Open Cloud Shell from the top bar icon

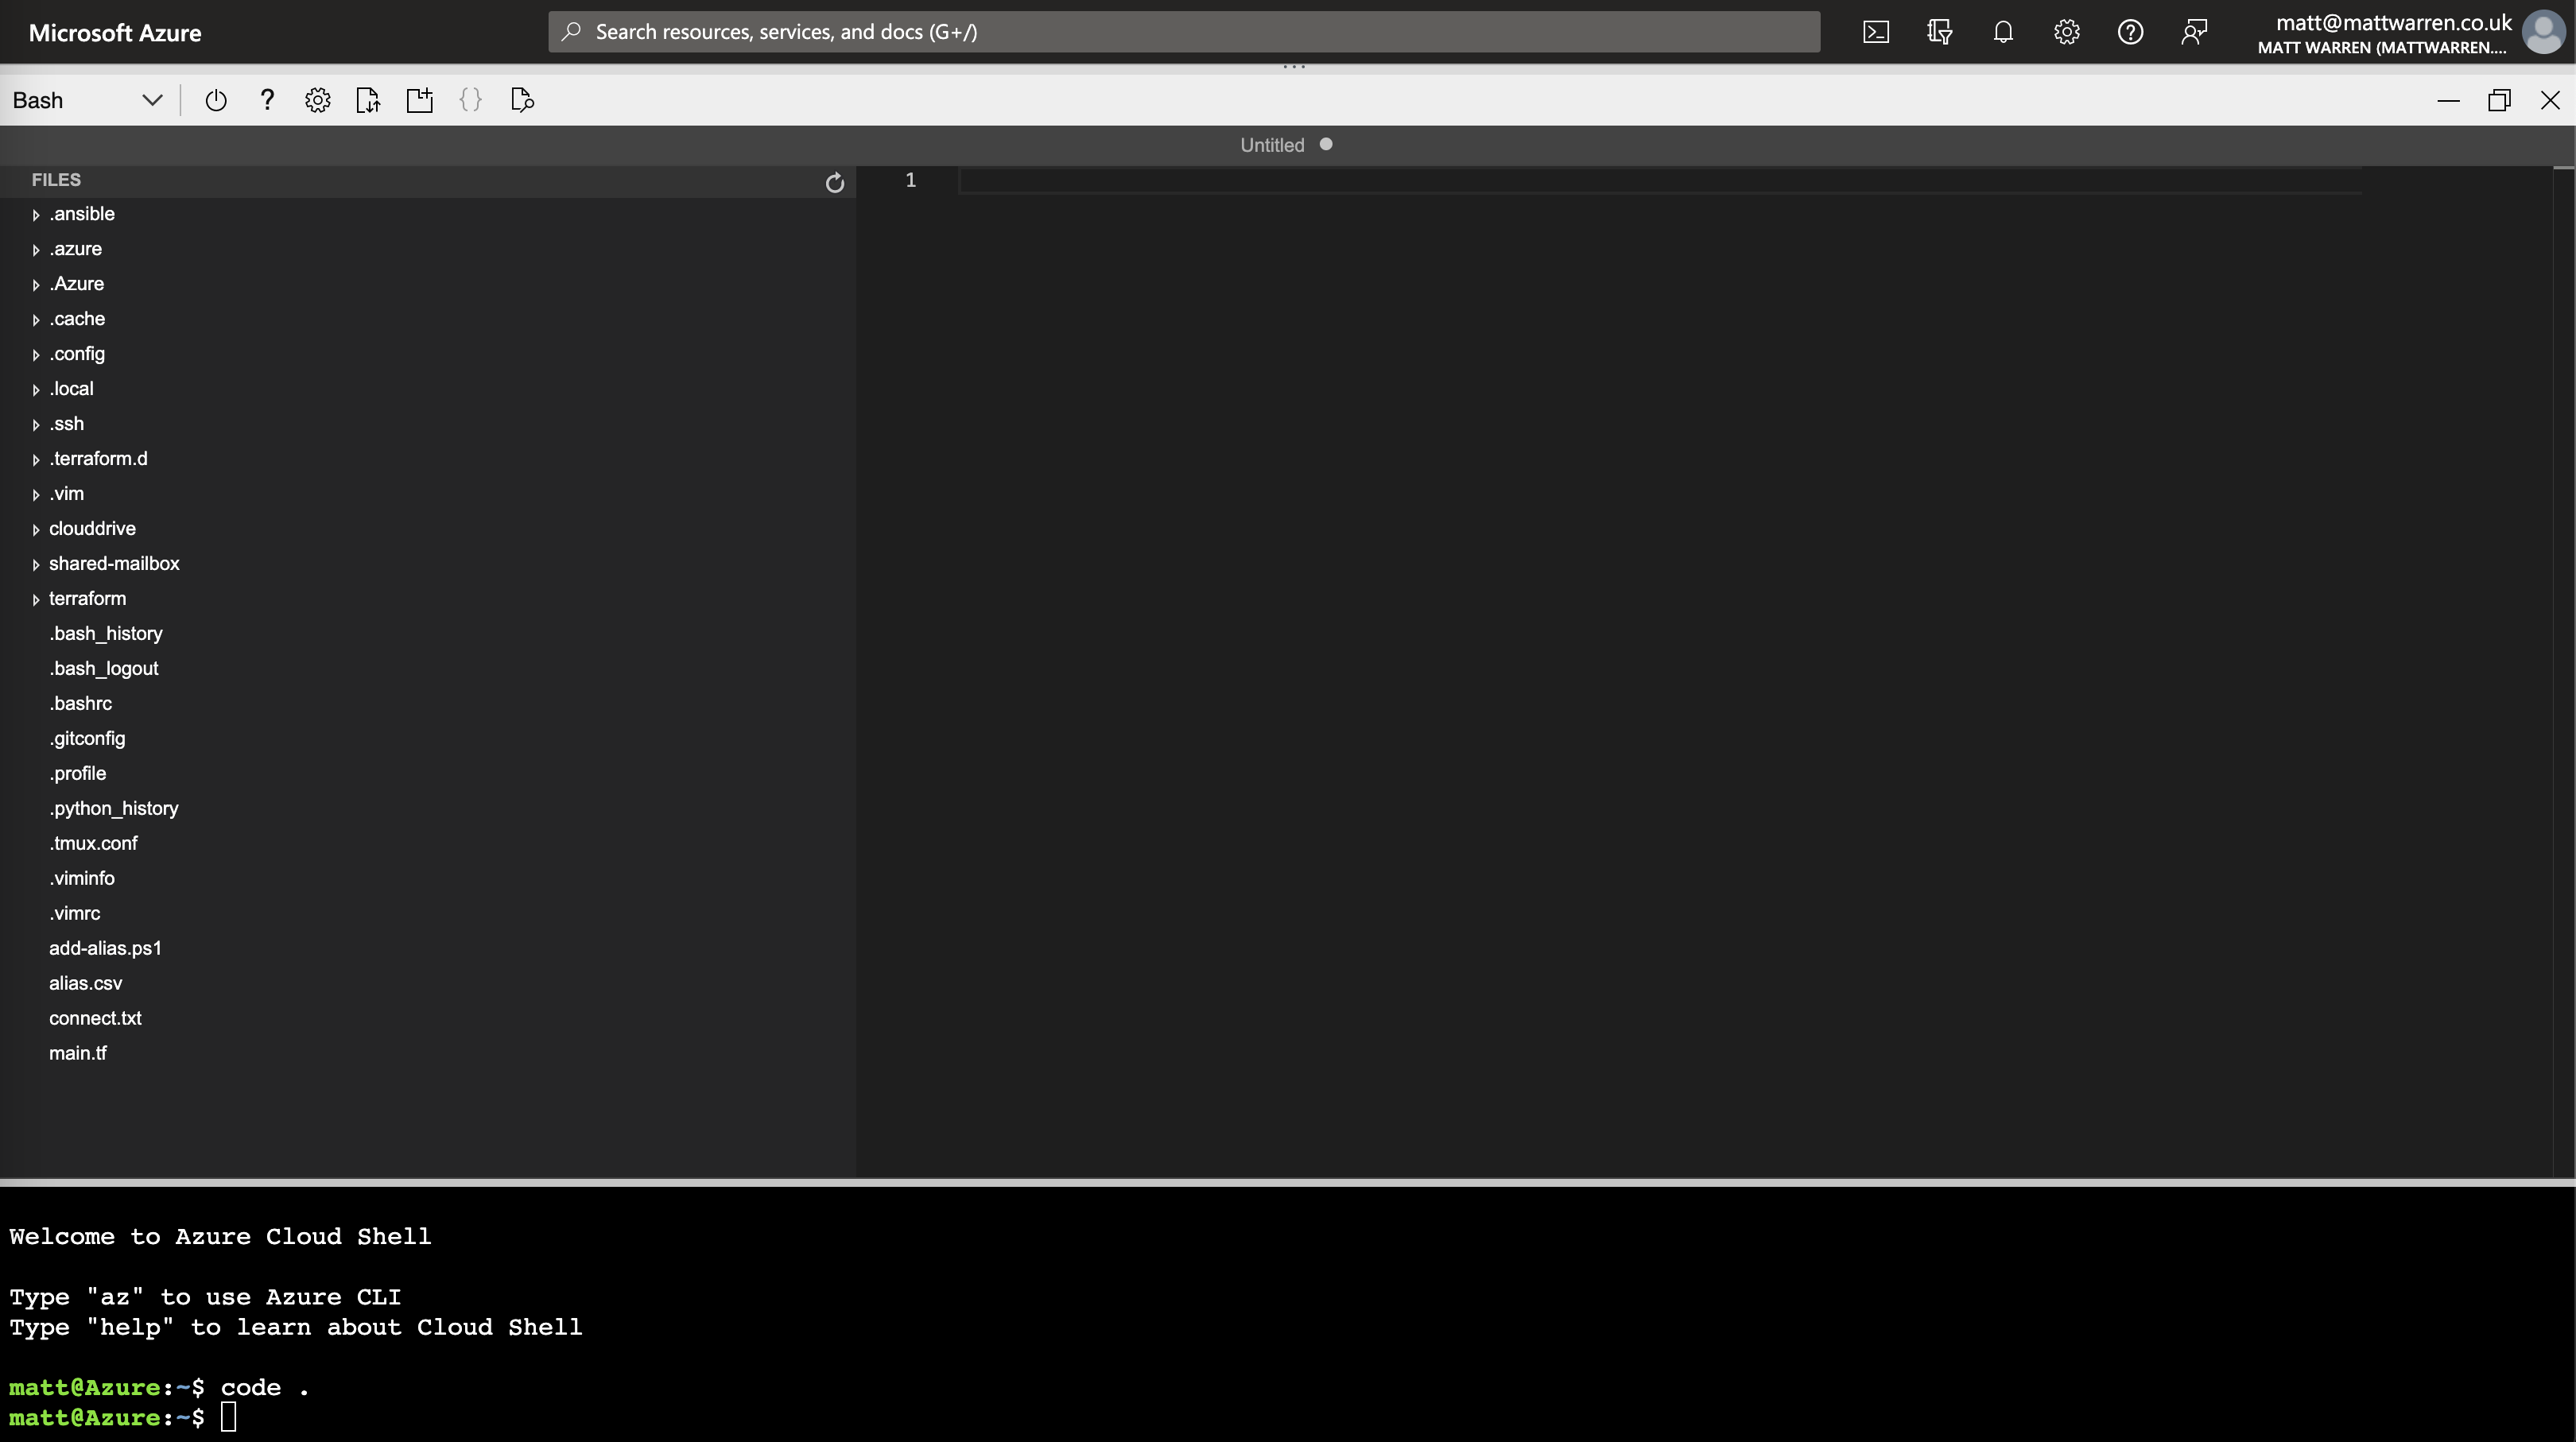click(x=1876, y=32)
